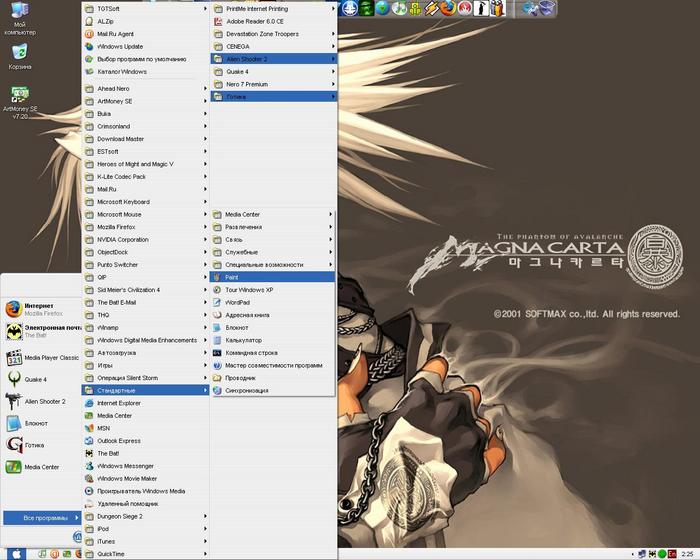Viewport: 700px width, 560px height.
Task: Open the Операция Silent Storm folder
Action: click(146, 378)
